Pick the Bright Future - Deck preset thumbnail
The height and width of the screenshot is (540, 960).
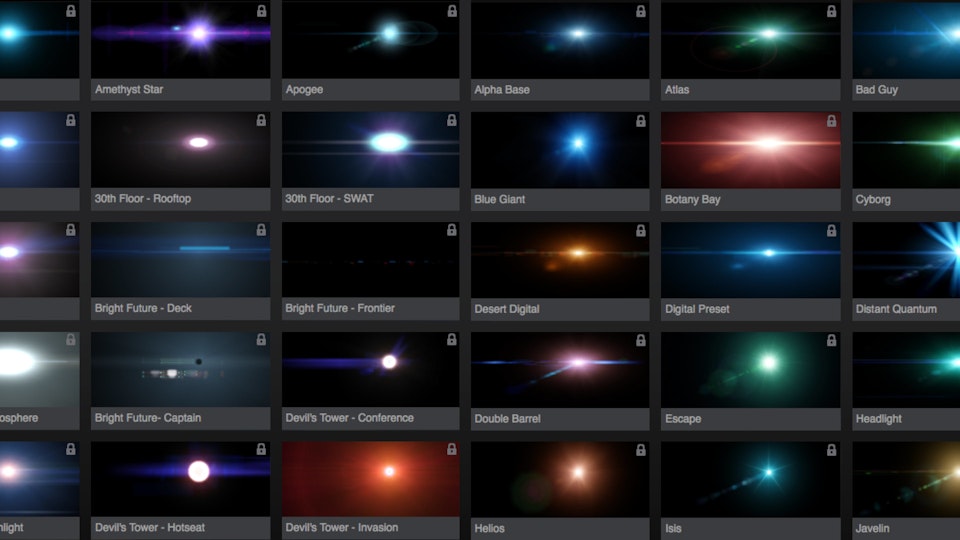[x=180, y=259]
